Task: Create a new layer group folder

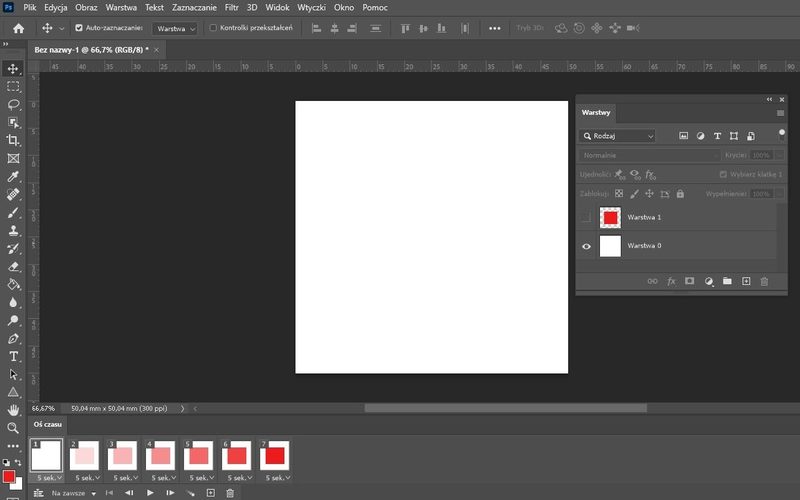Action: click(x=727, y=281)
